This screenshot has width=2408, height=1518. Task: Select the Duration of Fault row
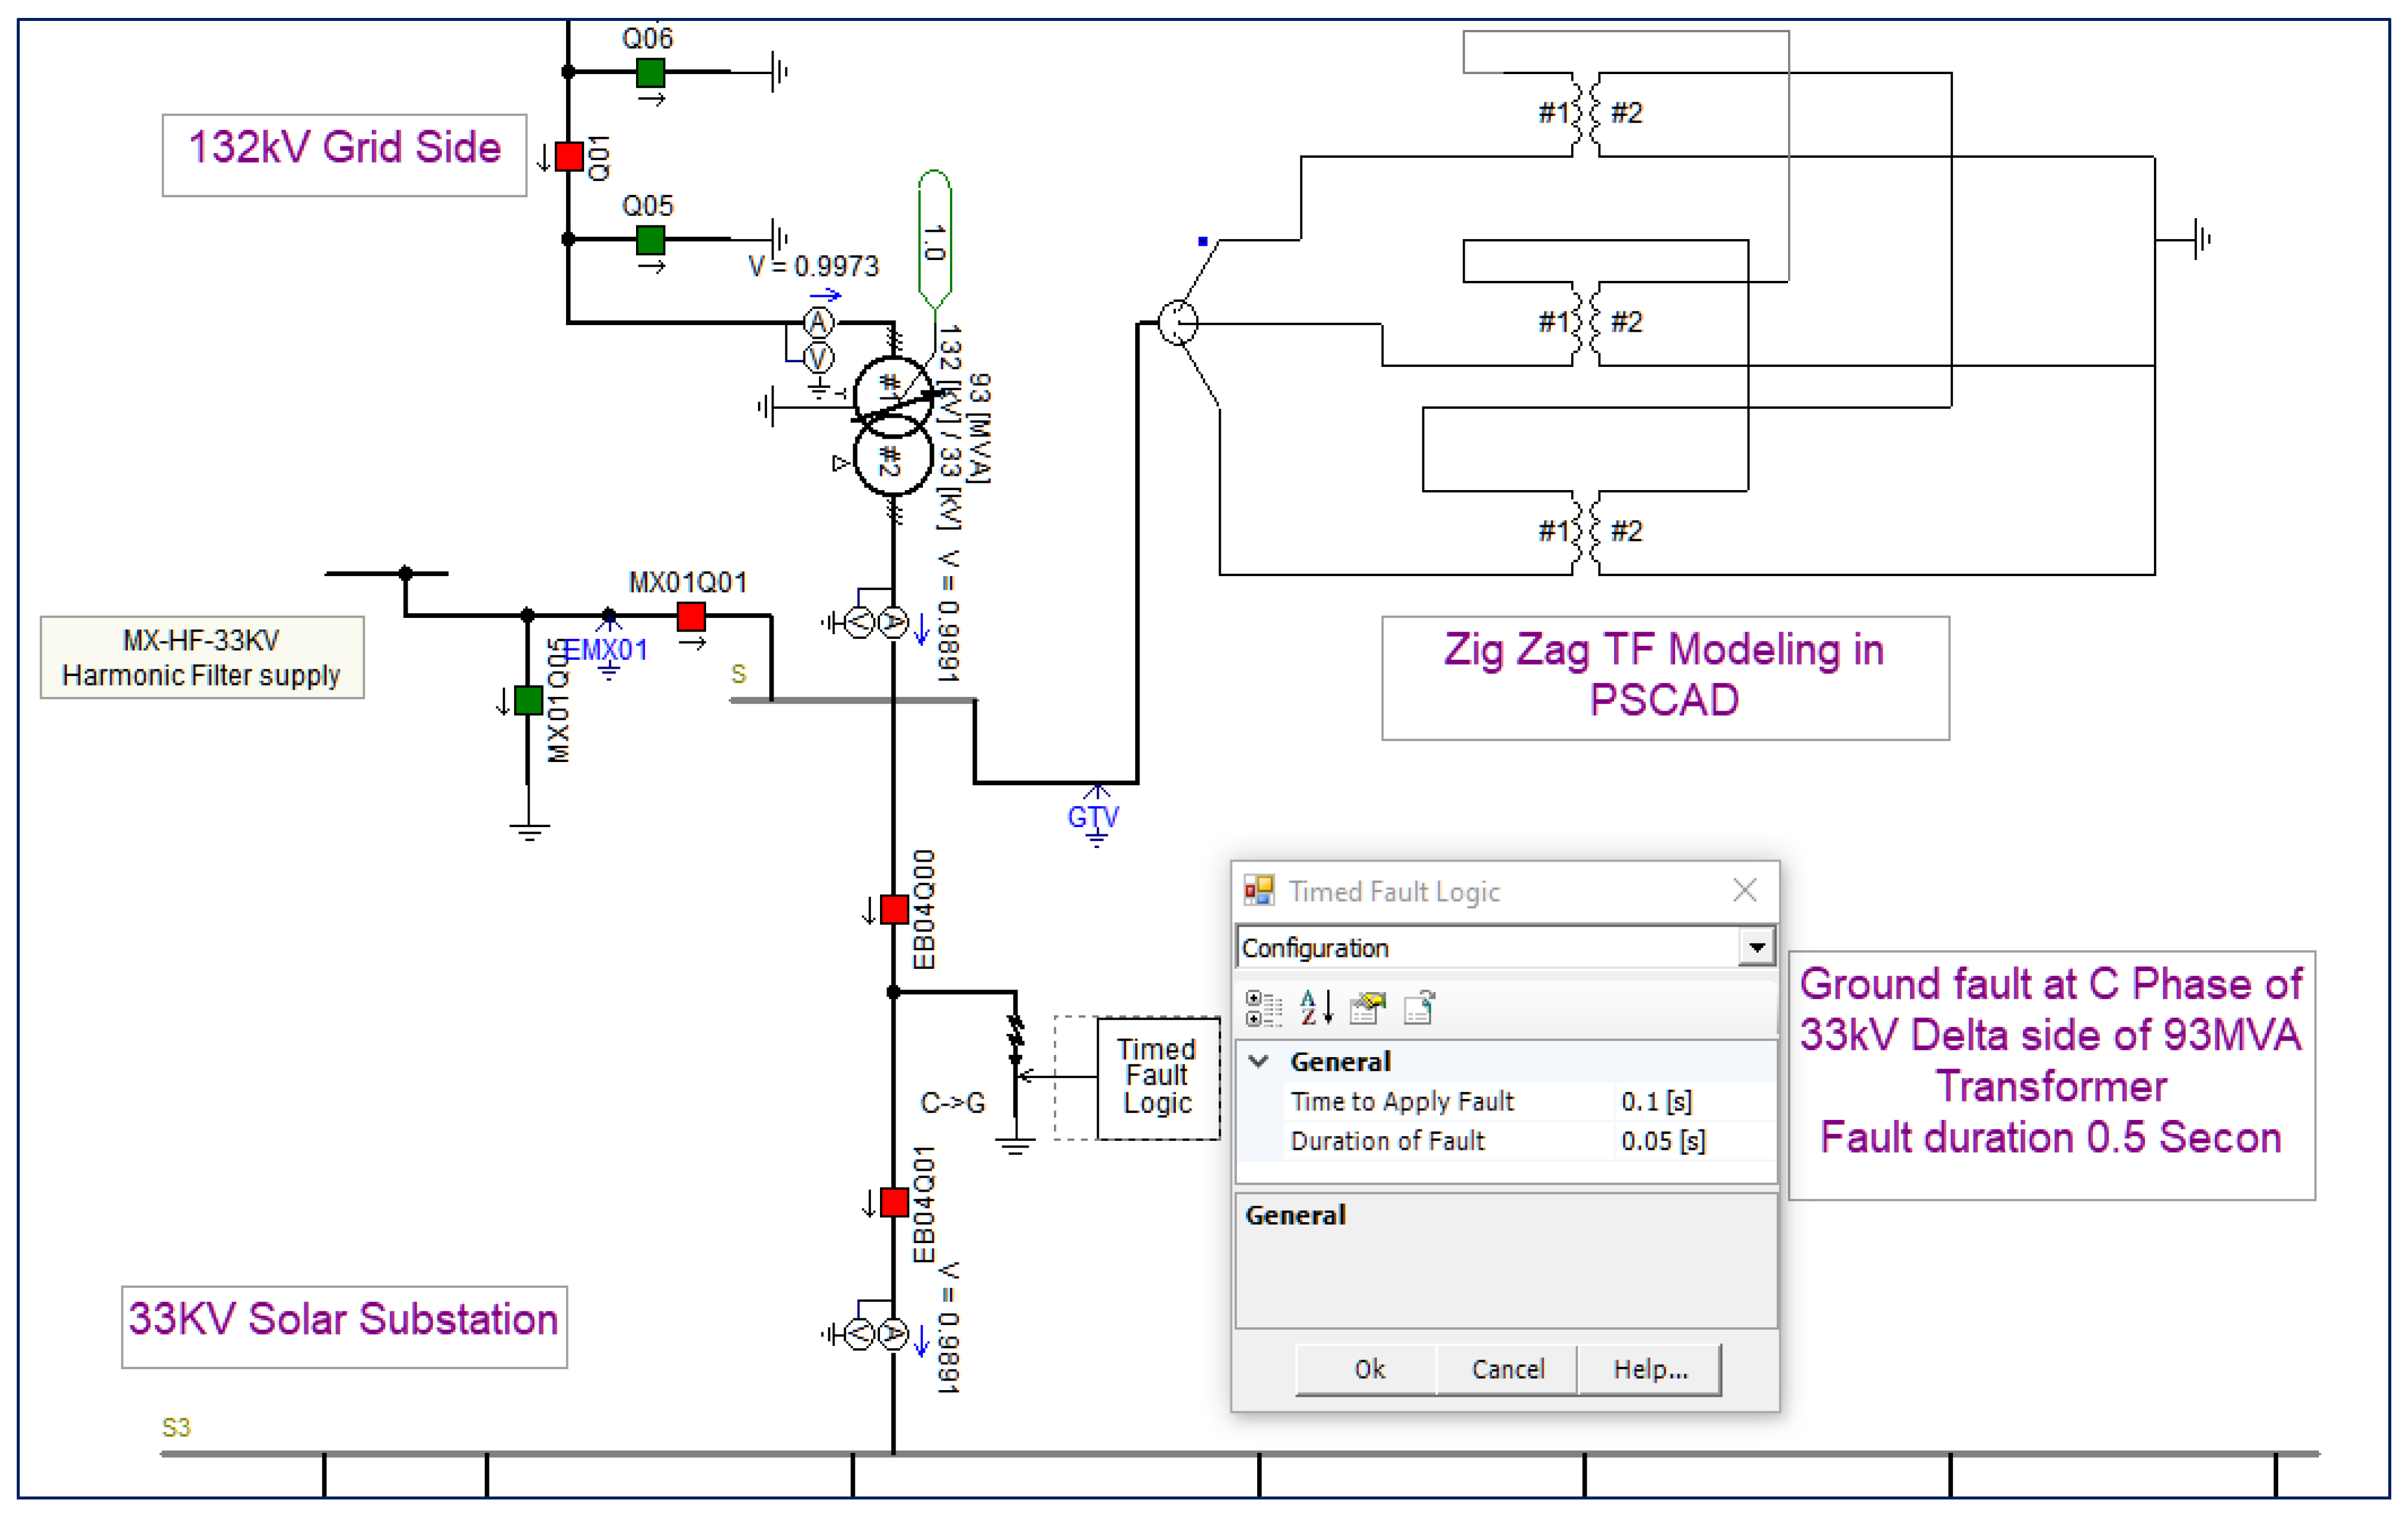(x=1387, y=1141)
